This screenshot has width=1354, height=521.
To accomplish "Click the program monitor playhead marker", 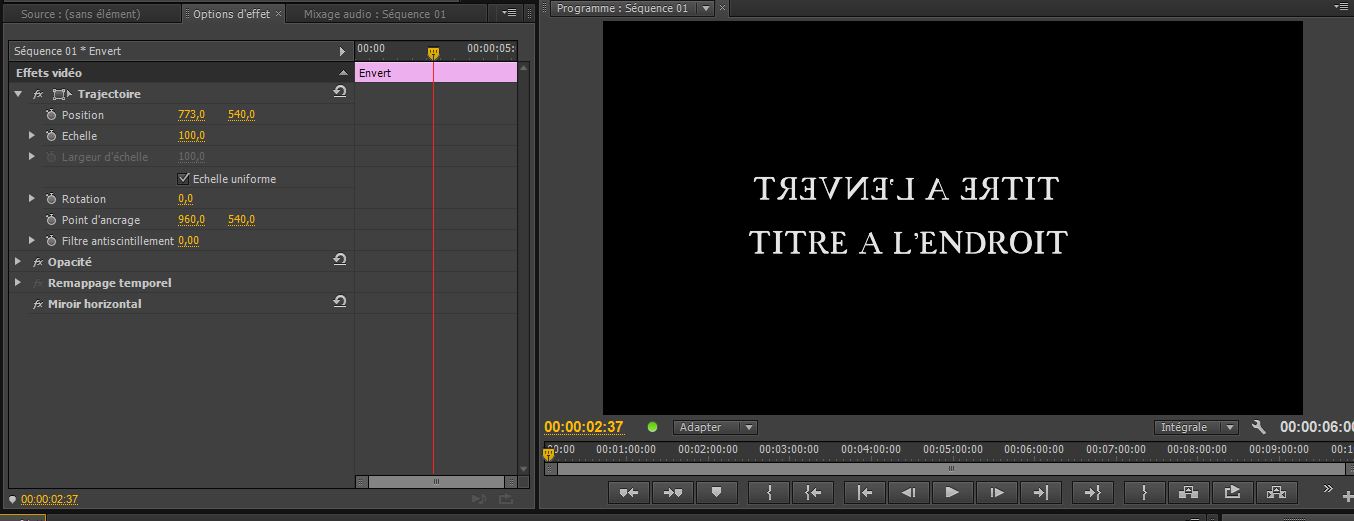I will point(548,455).
